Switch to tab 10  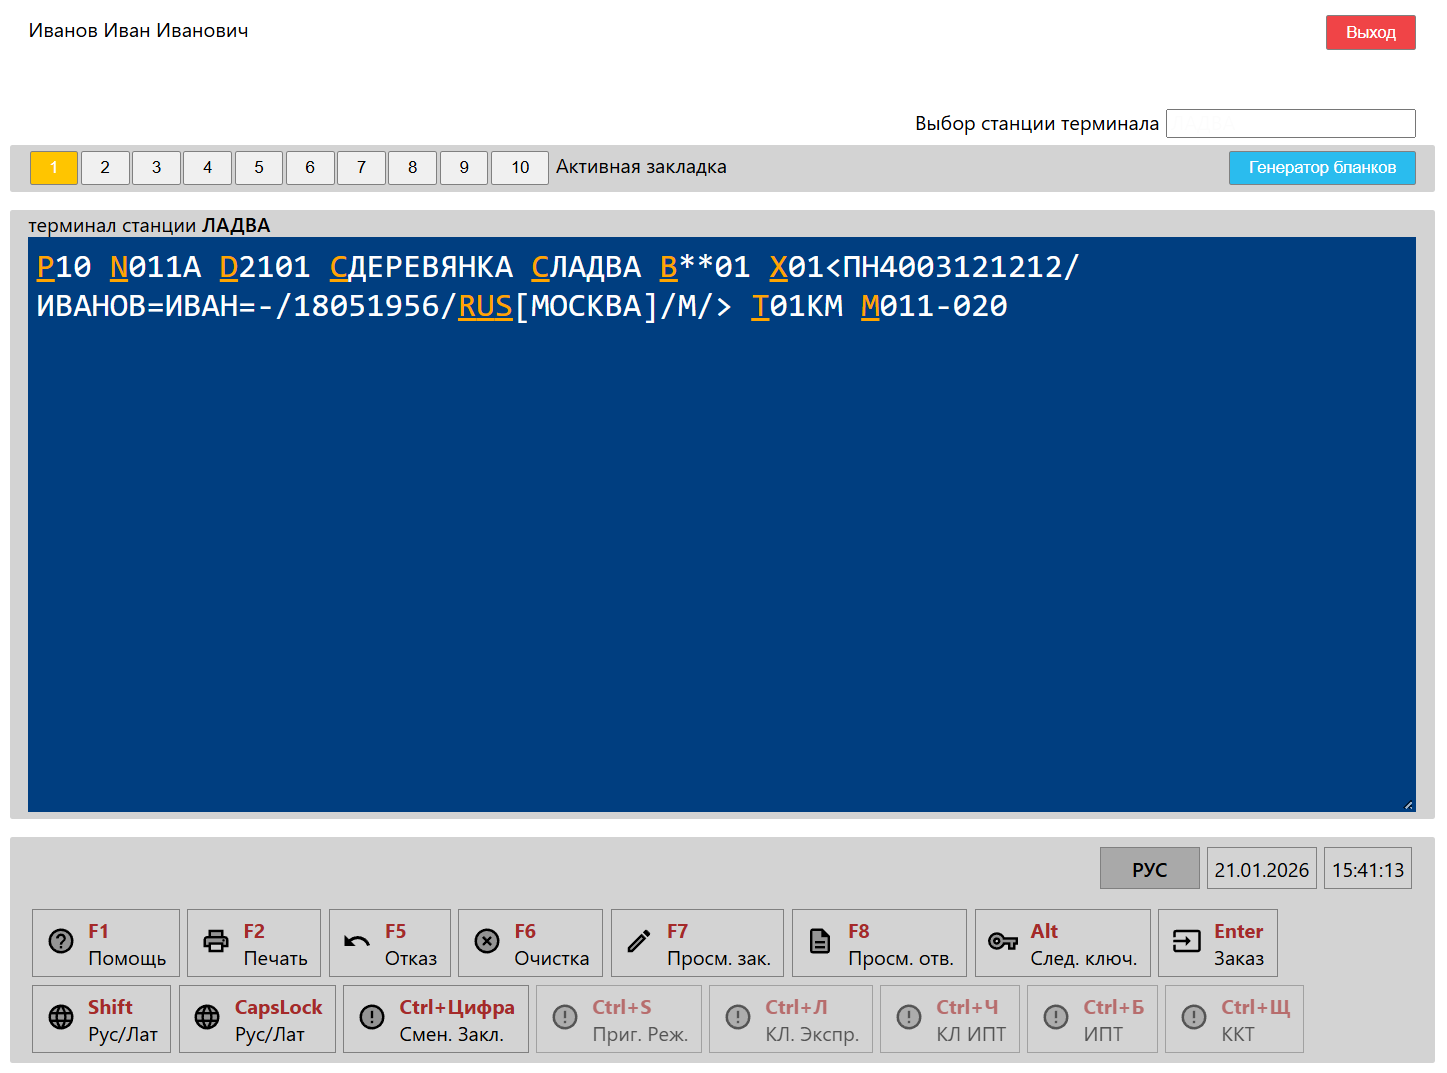coord(520,168)
